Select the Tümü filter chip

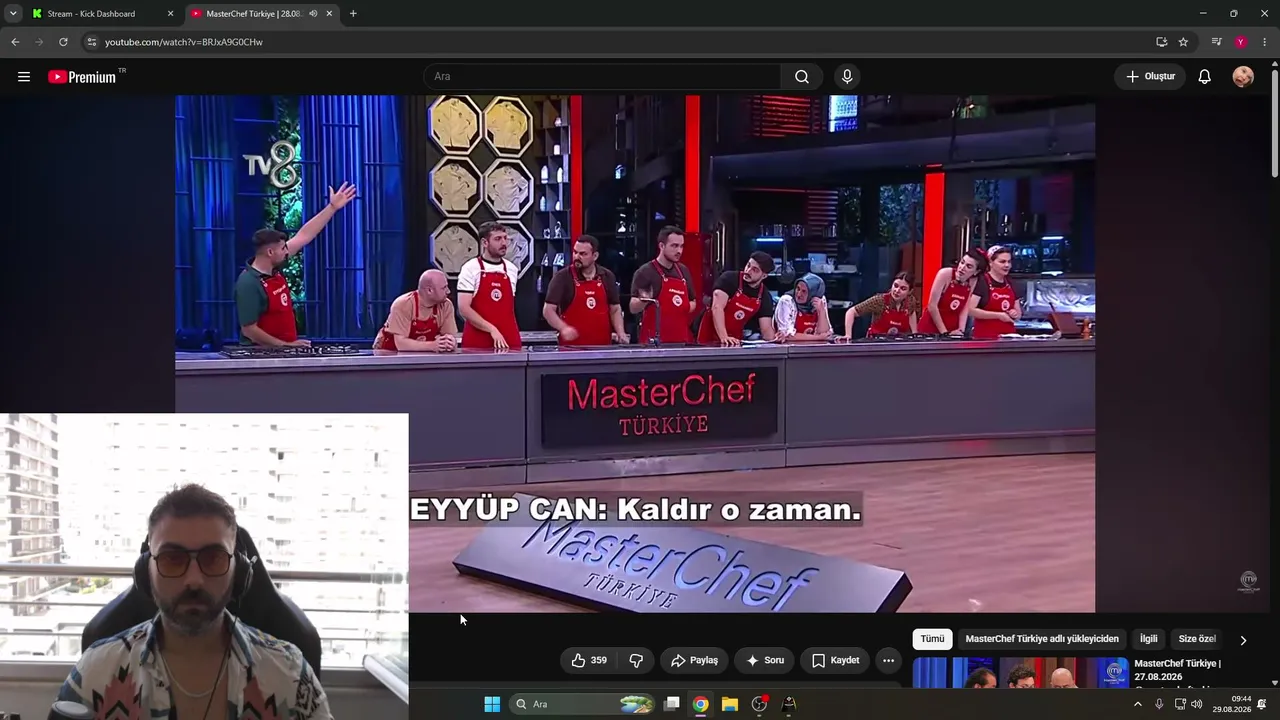[x=932, y=639]
